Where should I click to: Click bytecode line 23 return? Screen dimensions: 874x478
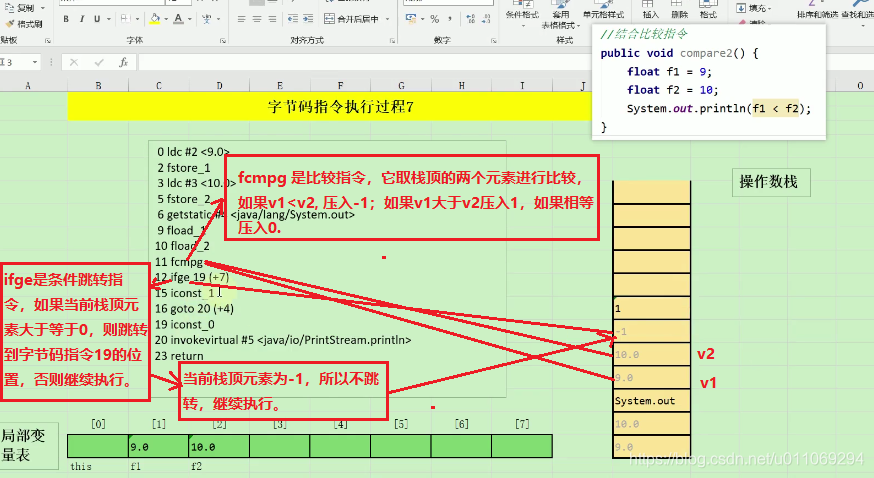[179, 355]
